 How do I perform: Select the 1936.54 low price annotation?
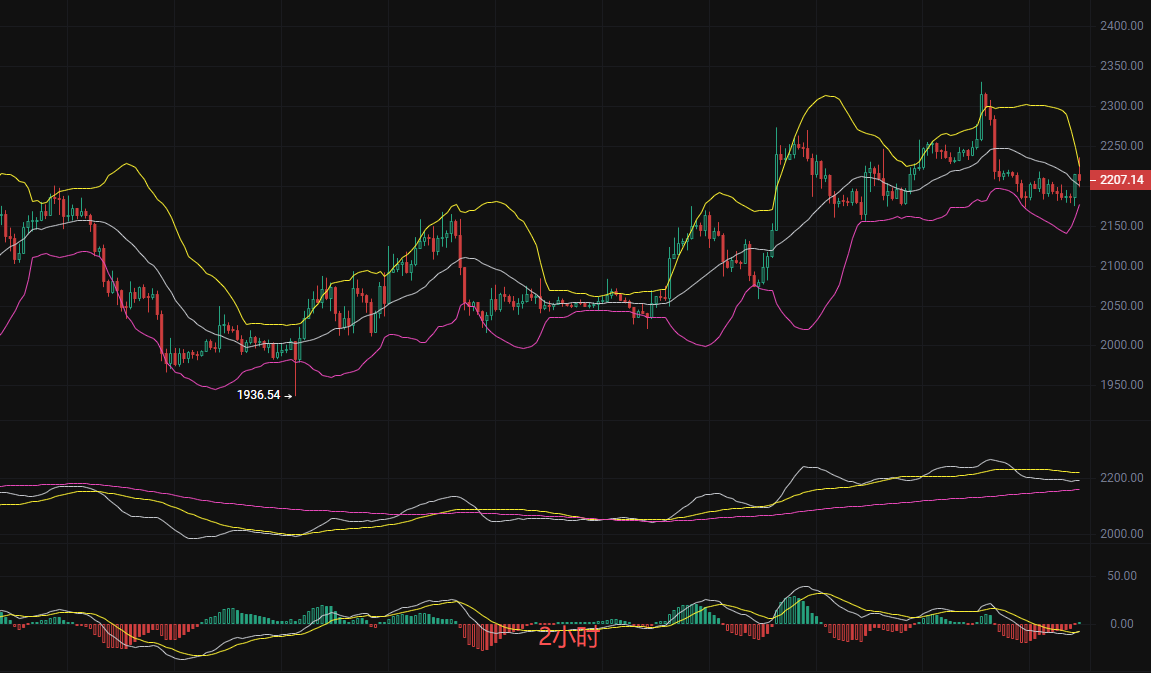click(260, 395)
